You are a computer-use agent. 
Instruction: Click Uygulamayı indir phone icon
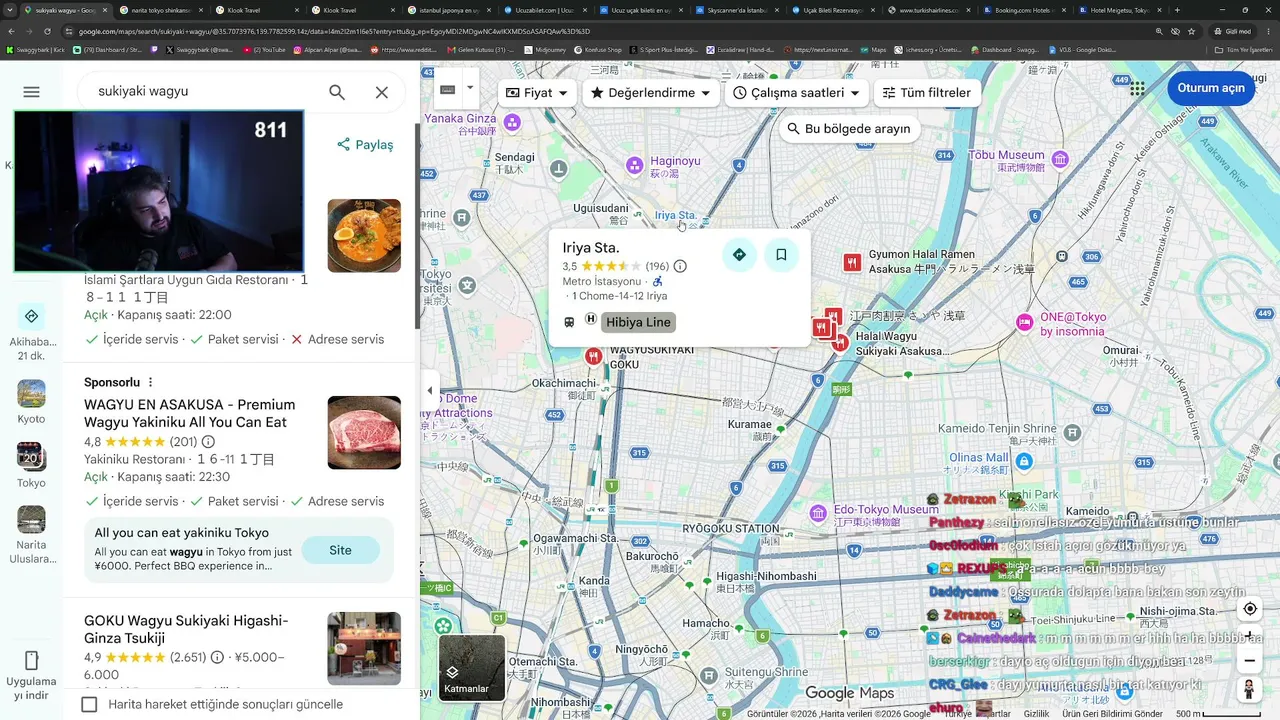tap(31, 661)
